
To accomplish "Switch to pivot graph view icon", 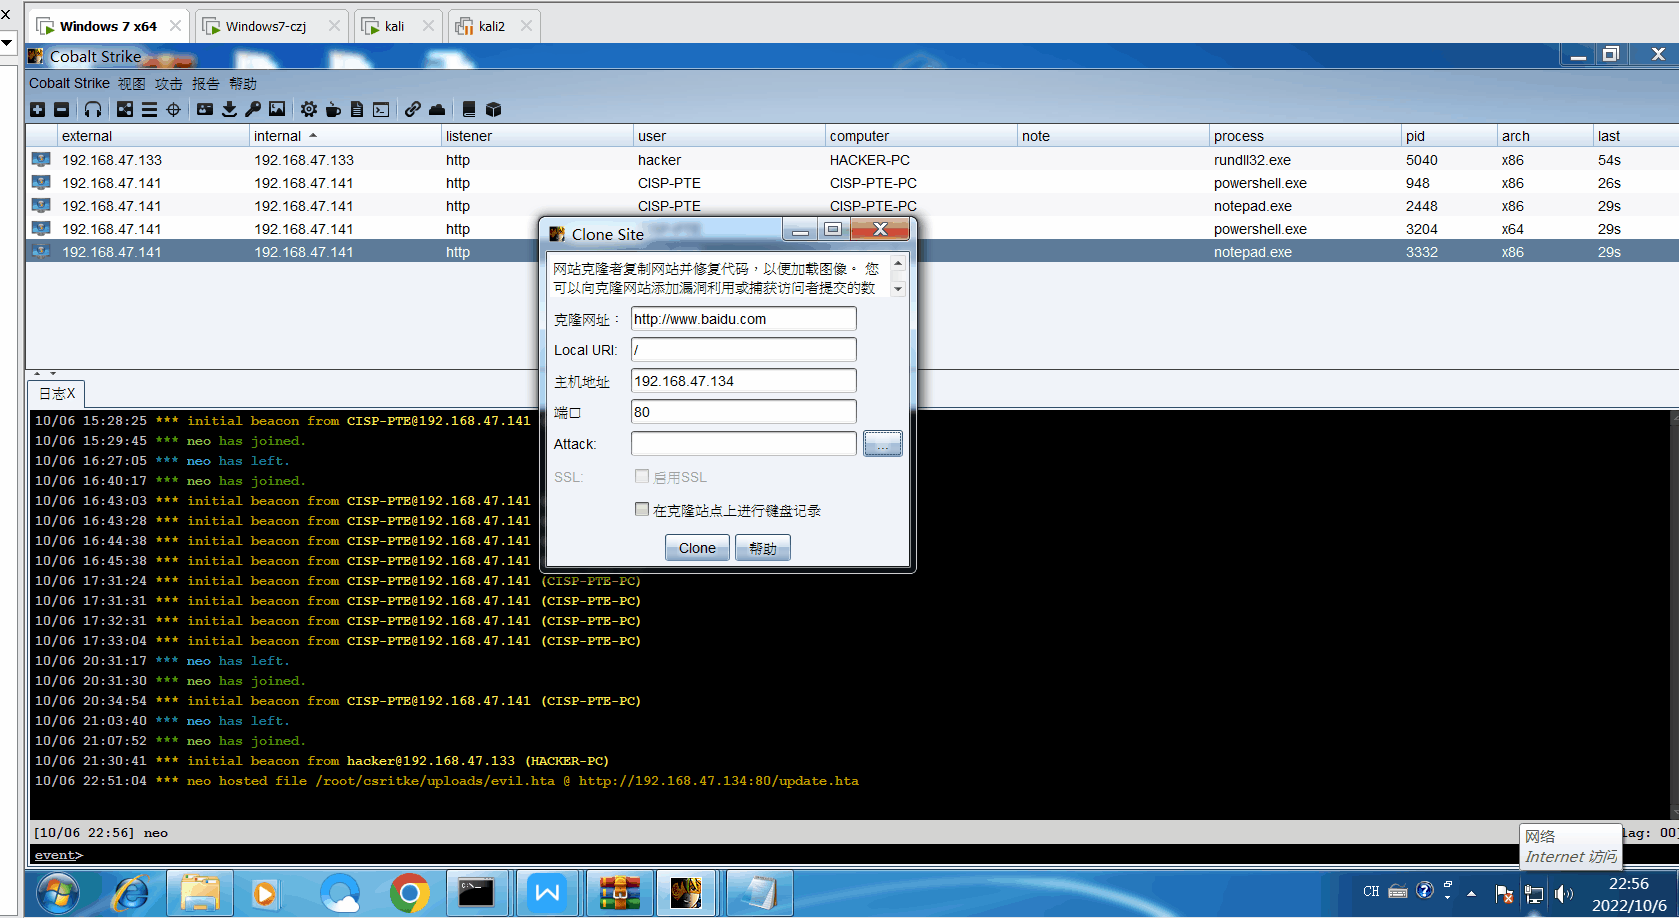I will pos(125,110).
